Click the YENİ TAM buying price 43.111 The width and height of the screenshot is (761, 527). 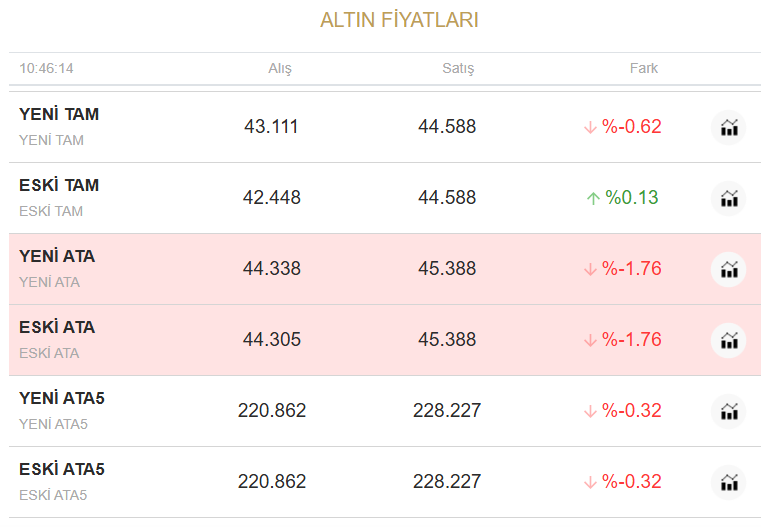(x=271, y=127)
